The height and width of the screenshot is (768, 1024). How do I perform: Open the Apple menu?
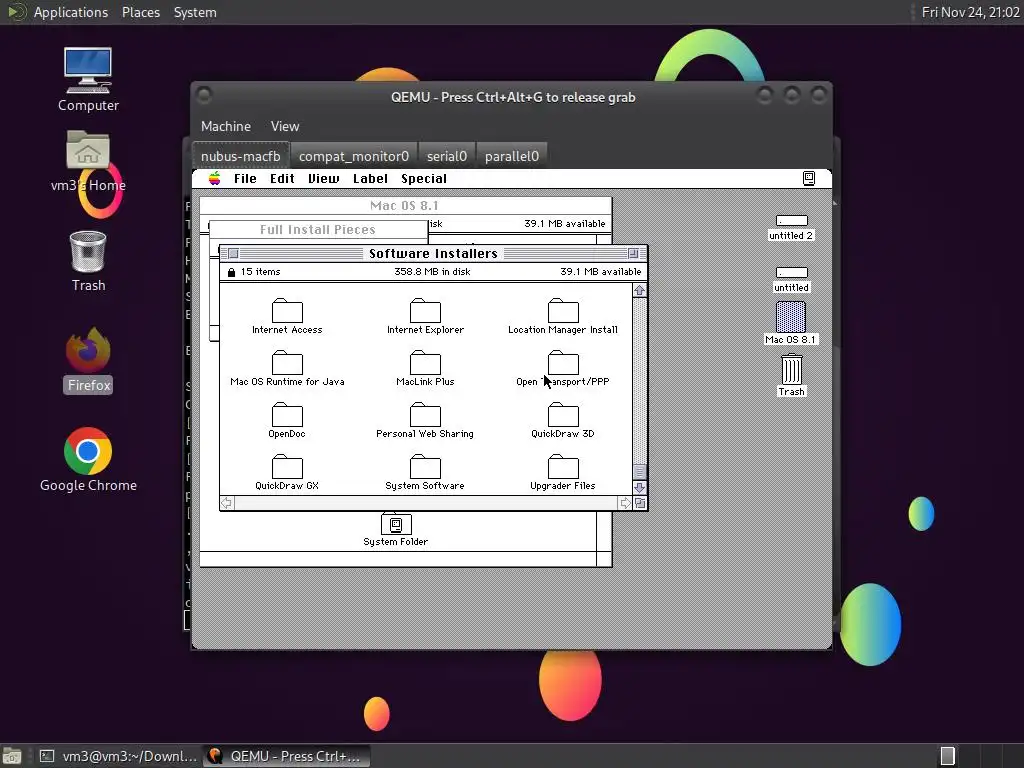(214, 178)
